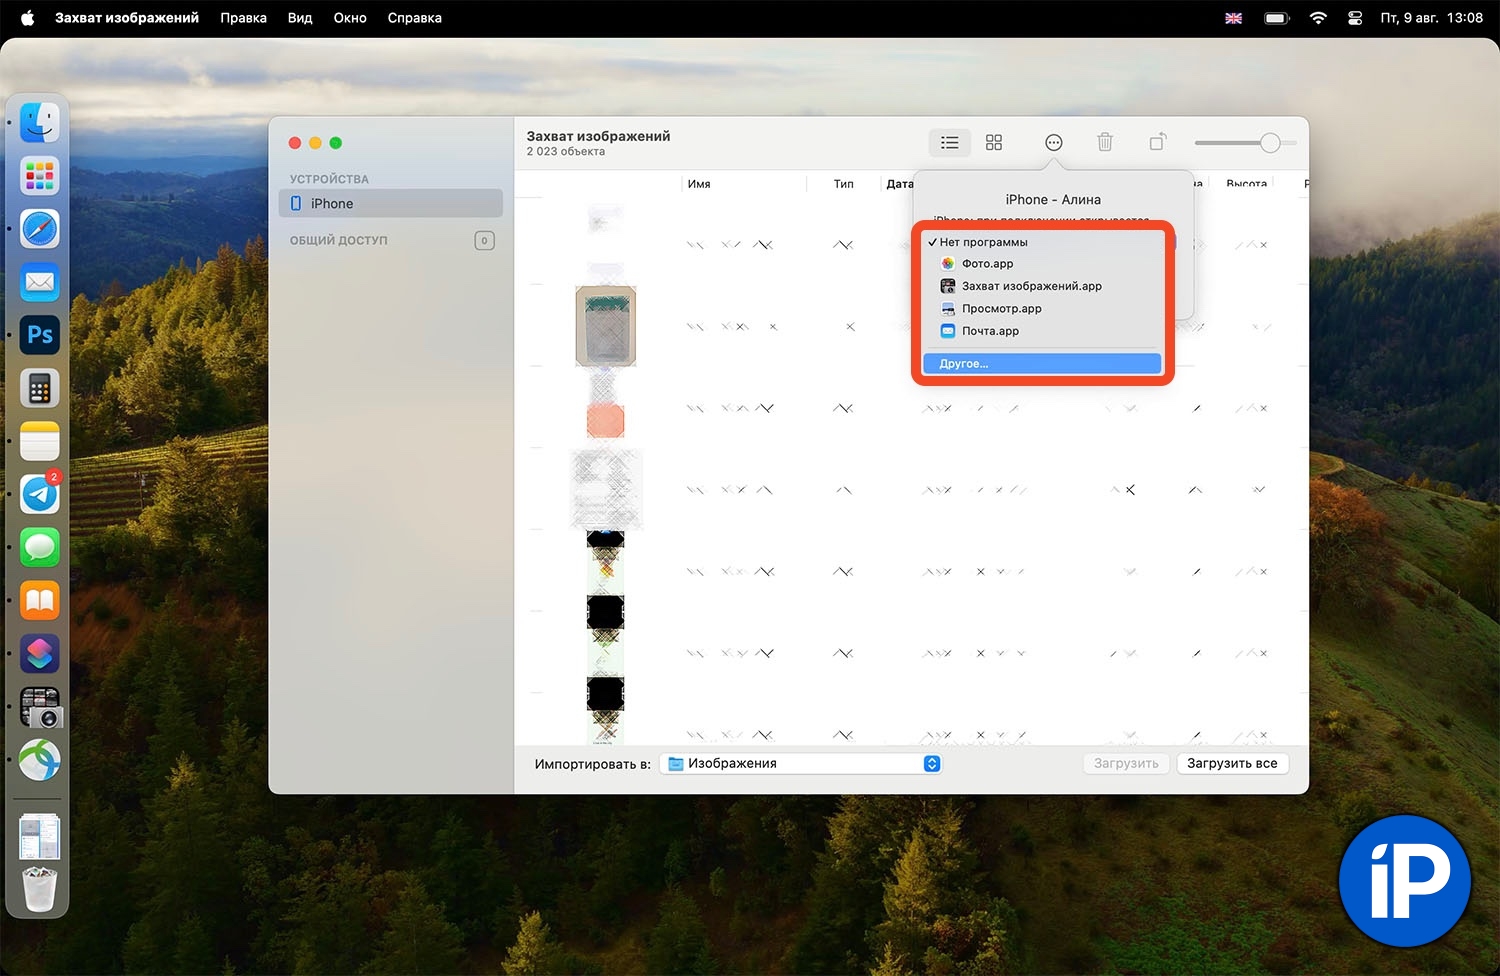Image resolution: width=1500 pixels, height=976 pixels.
Task: Click the trash delete icon in toolbar
Action: [x=1105, y=143]
